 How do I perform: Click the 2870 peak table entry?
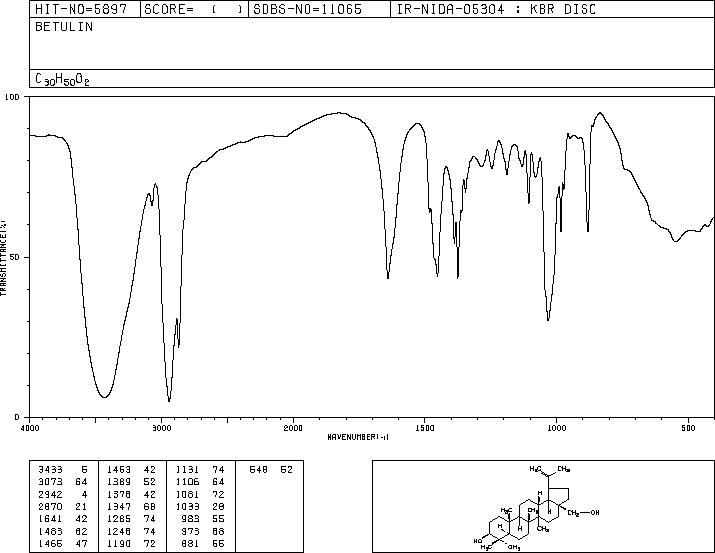point(62,506)
